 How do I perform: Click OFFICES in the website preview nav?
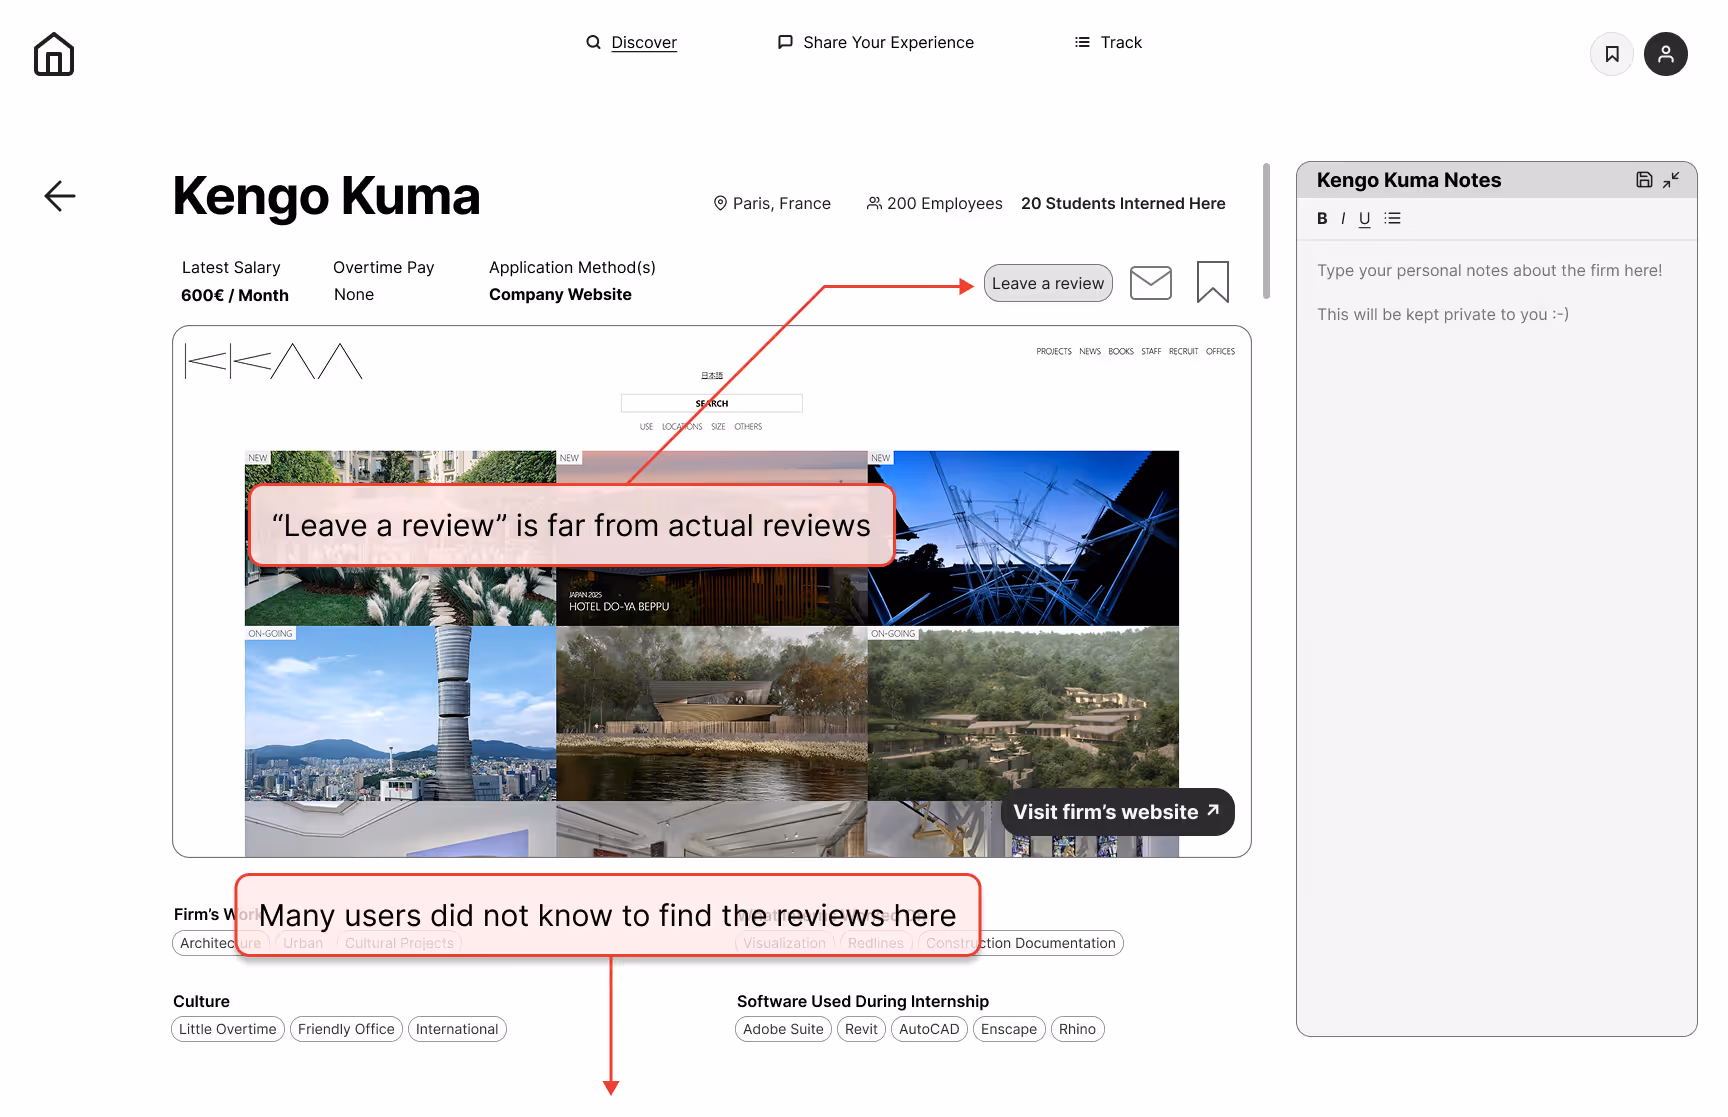(x=1220, y=352)
